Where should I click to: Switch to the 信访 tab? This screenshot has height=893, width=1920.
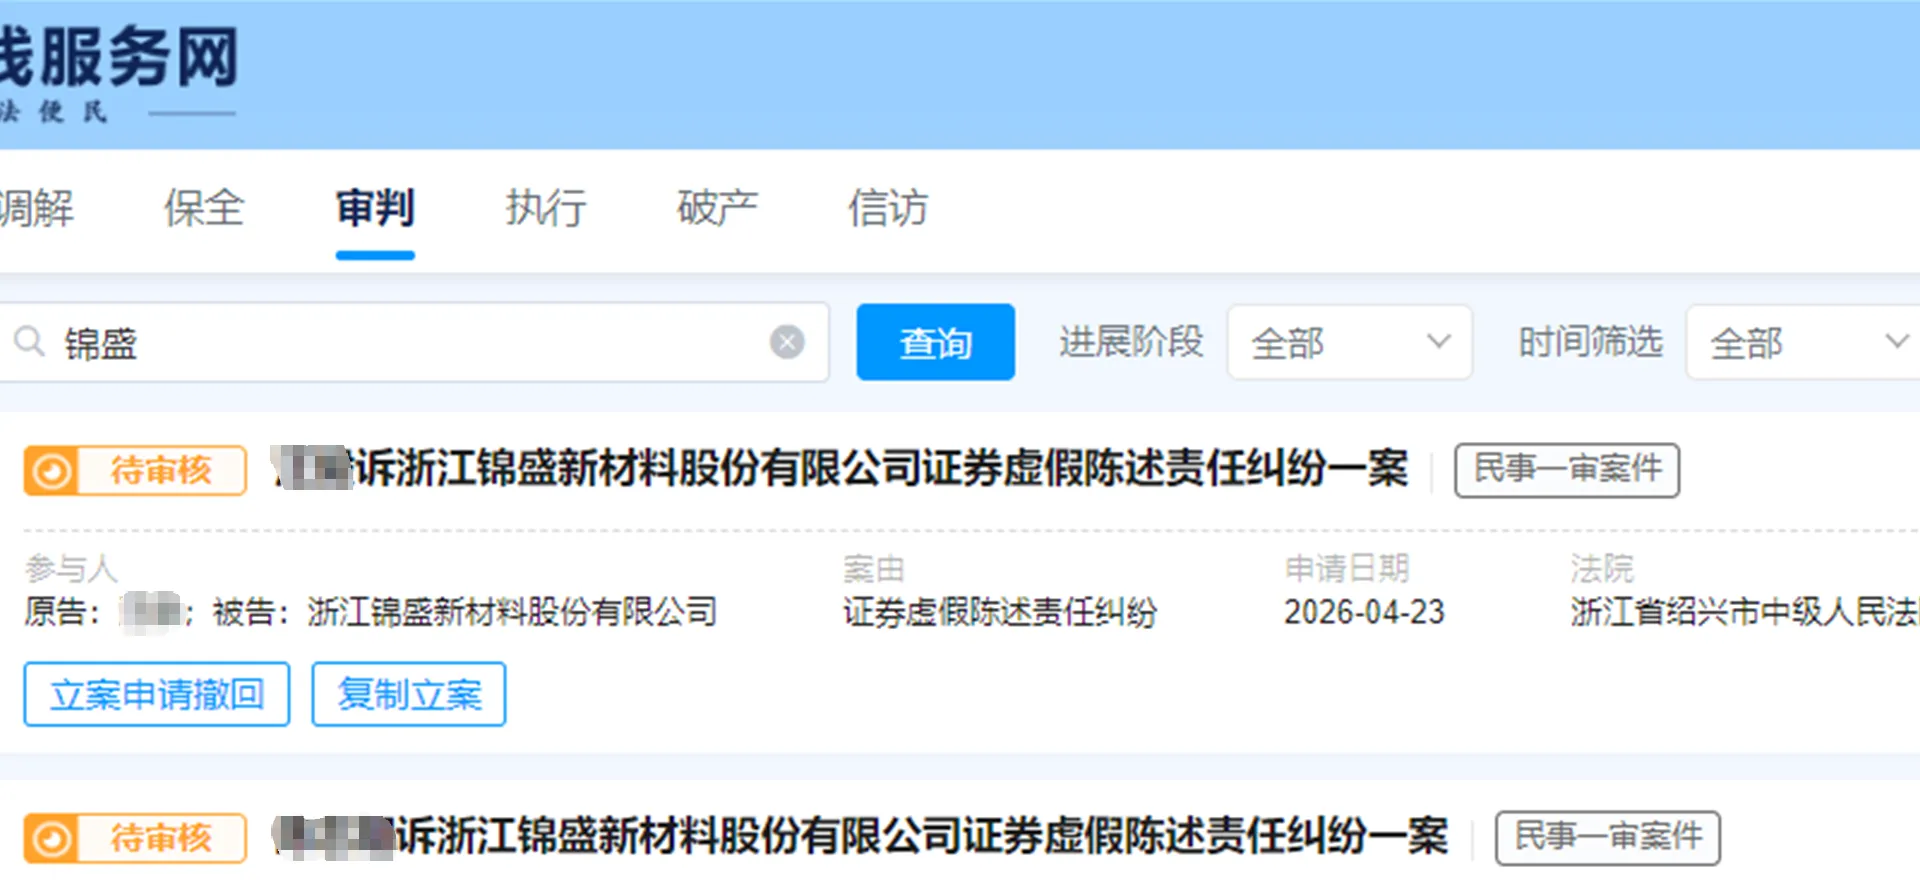(x=888, y=208)
